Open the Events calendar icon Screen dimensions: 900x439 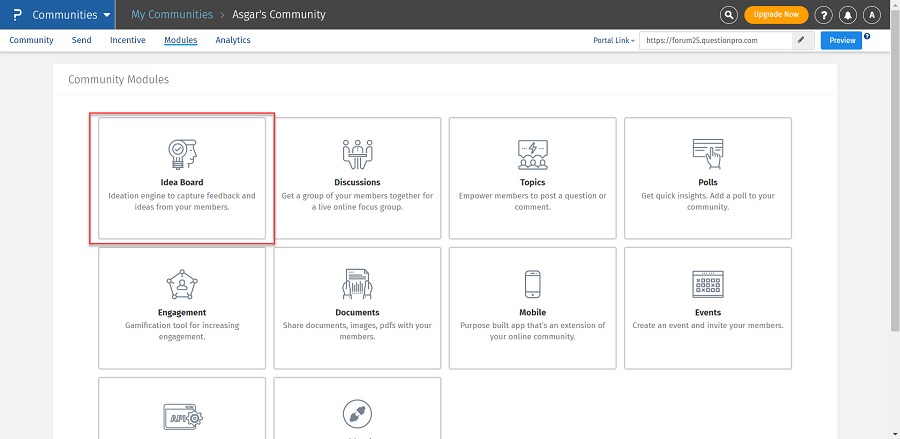point(707,284)
